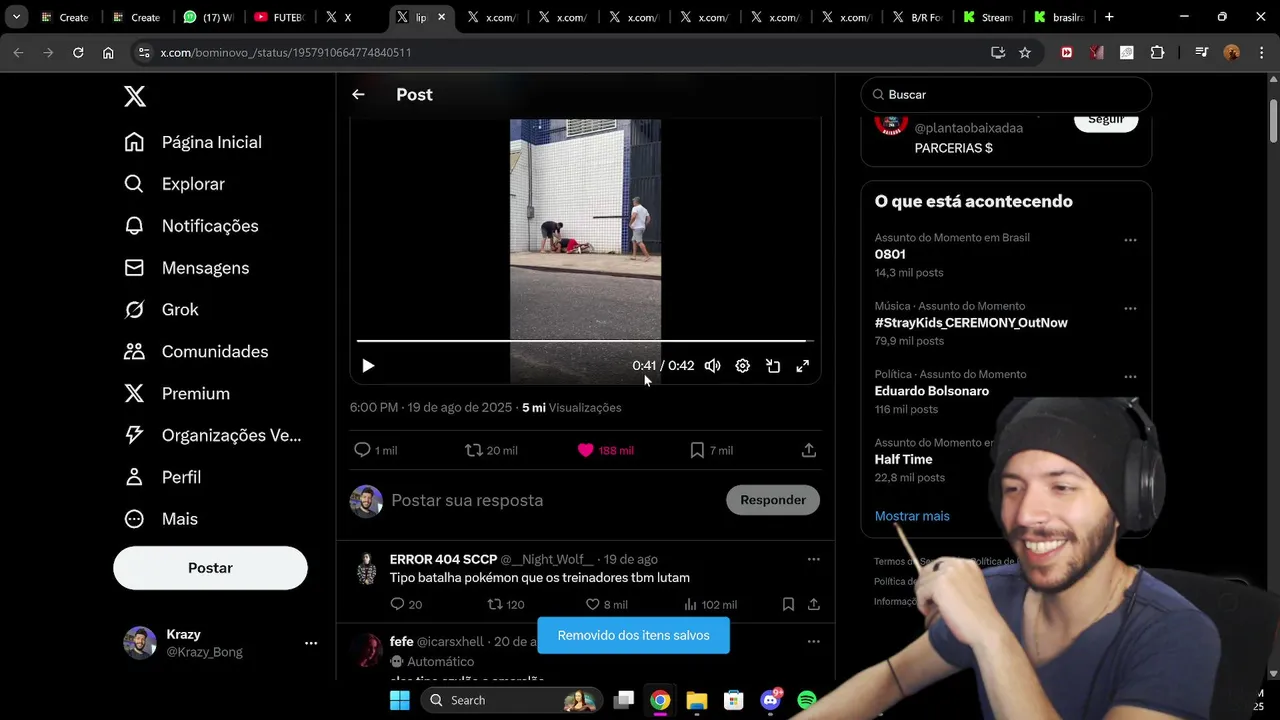Open trending topic 0801
Image resolution: width=1280 pixels, height=720 pixels.
click(x=890, y=254)
